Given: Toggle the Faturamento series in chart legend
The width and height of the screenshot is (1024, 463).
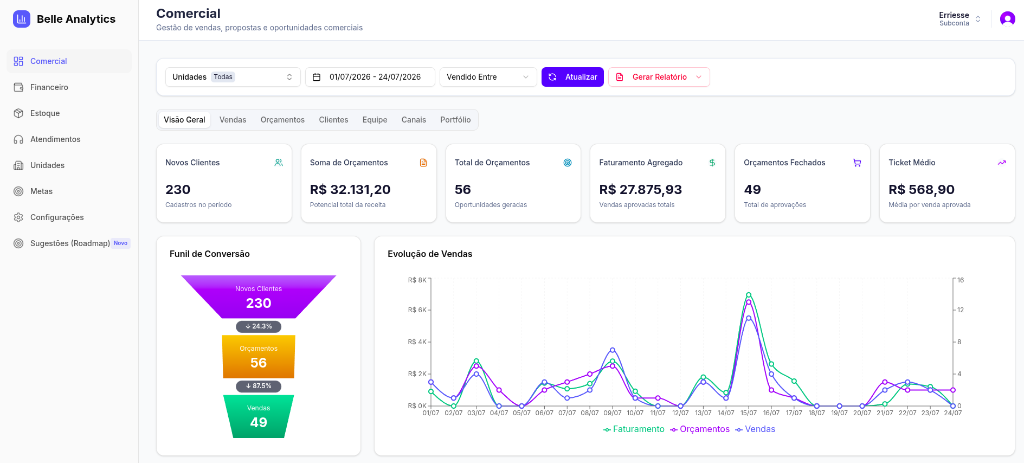Looking at the screenshot, I should coord(633,429).
